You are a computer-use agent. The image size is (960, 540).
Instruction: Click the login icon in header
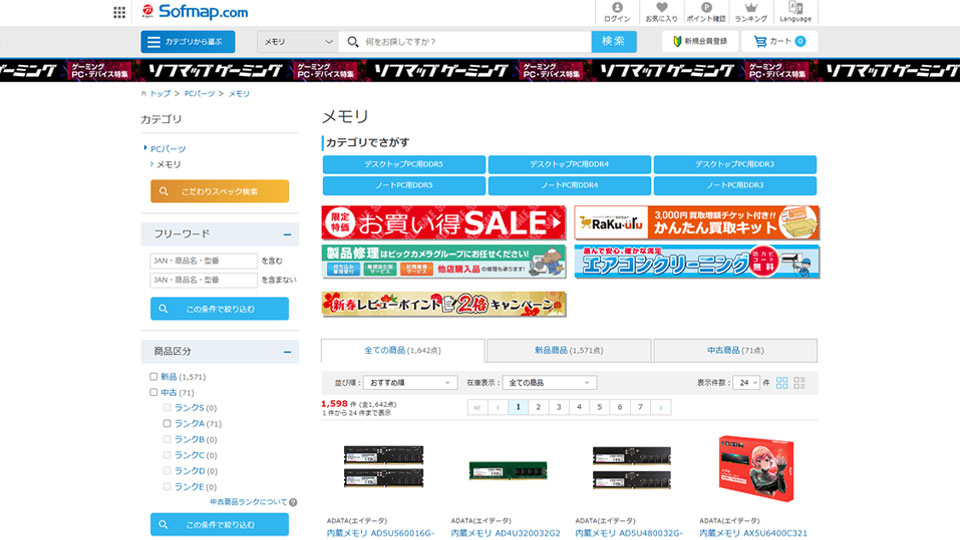coord(617,9)
